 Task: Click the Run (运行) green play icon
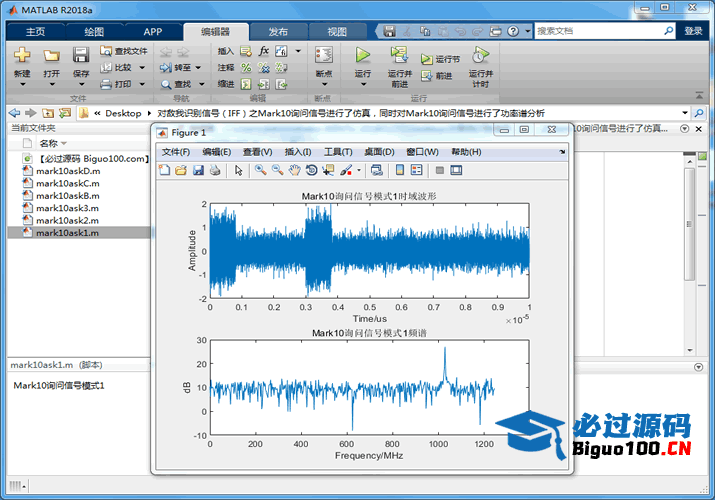coord(362,56)
